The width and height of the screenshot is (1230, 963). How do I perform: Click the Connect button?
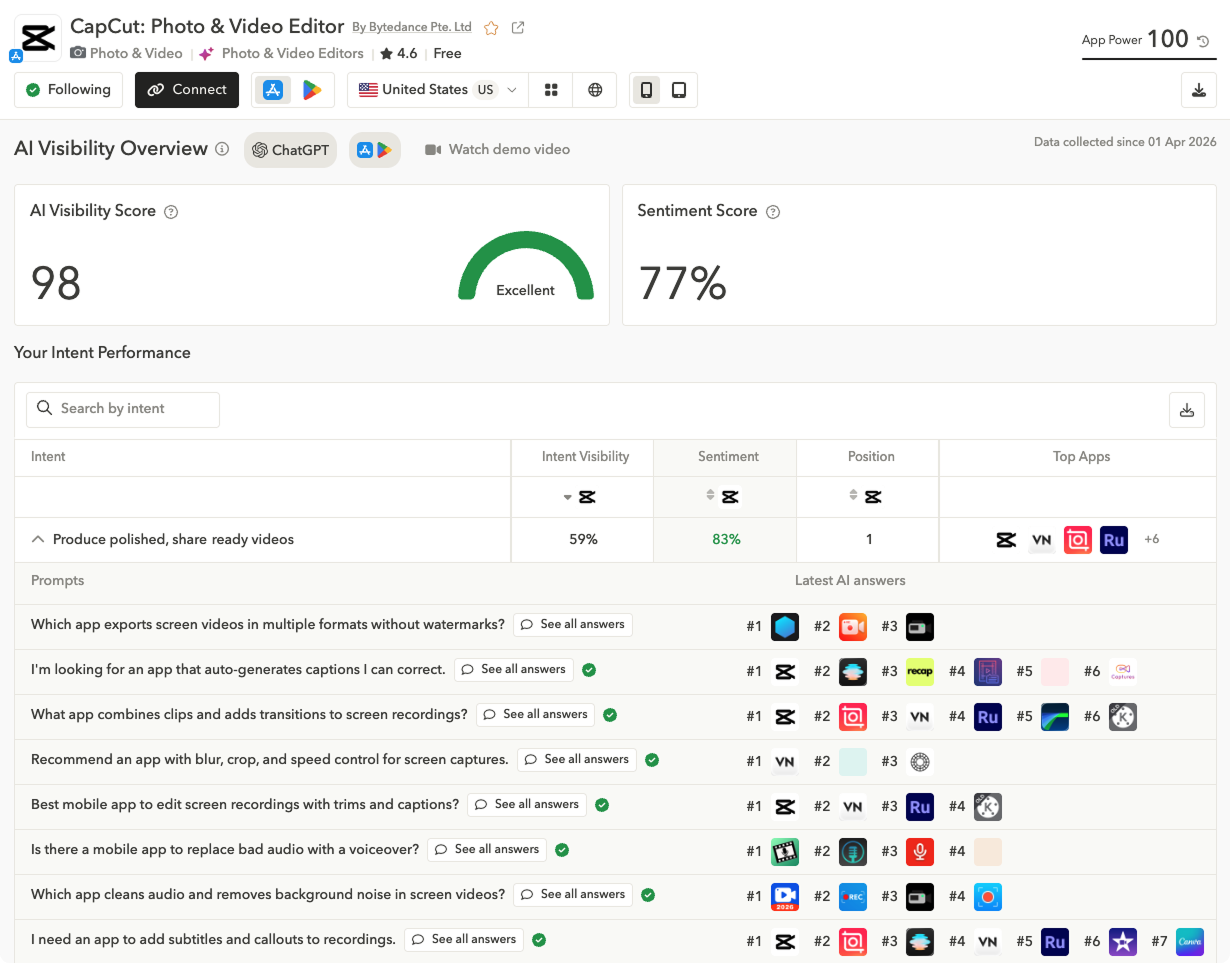187,90
